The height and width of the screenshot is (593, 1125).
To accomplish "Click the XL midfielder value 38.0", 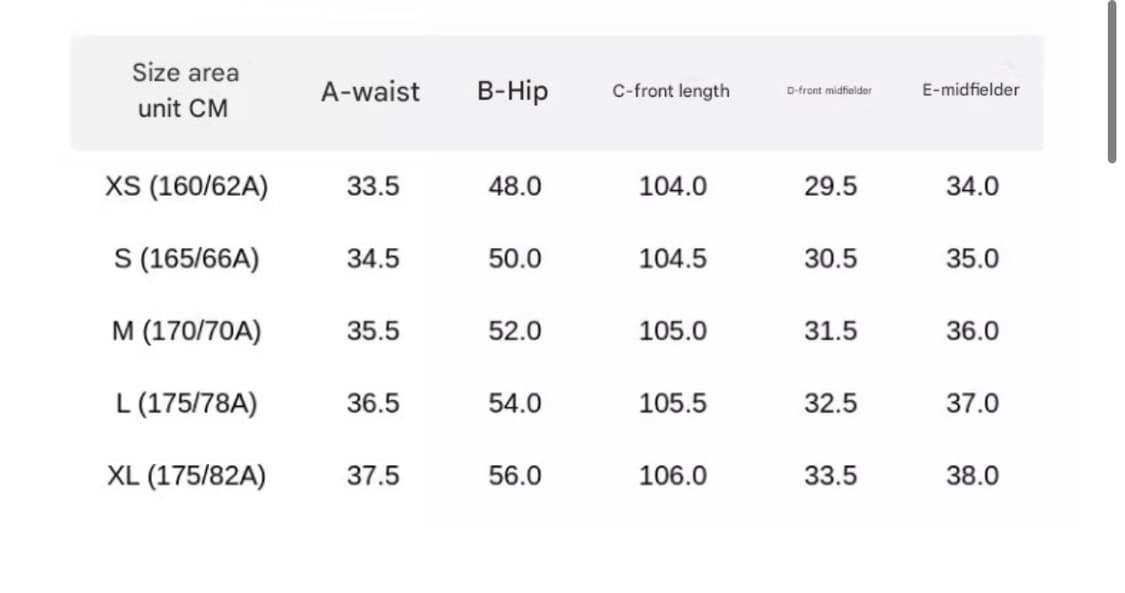I will pos(972,476).
